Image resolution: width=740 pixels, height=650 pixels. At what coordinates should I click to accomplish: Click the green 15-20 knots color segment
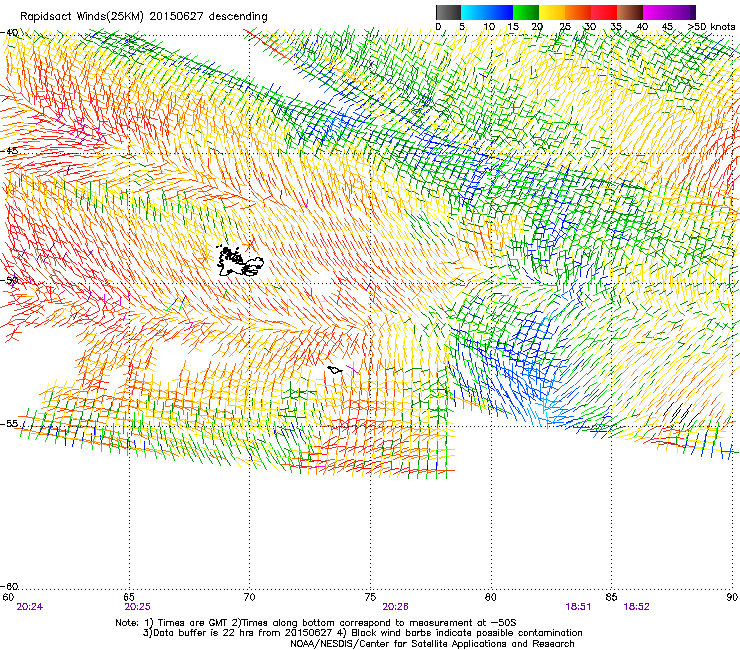click(x=526, y=12)
